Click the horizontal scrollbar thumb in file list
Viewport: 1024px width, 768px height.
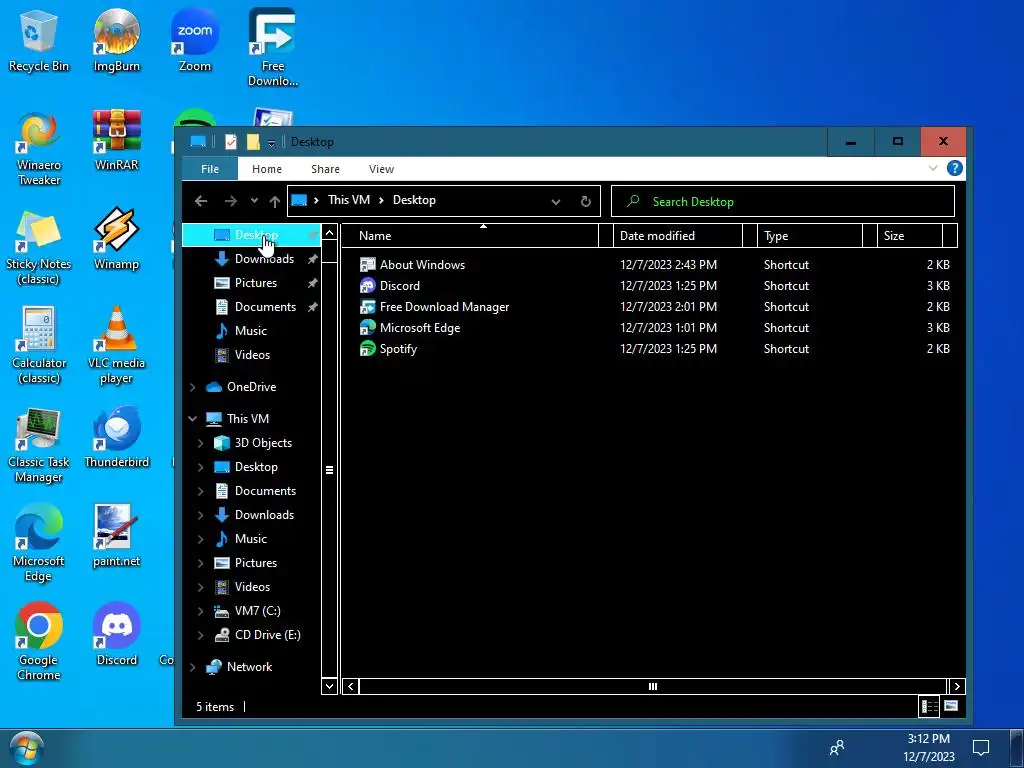[652, 686]
